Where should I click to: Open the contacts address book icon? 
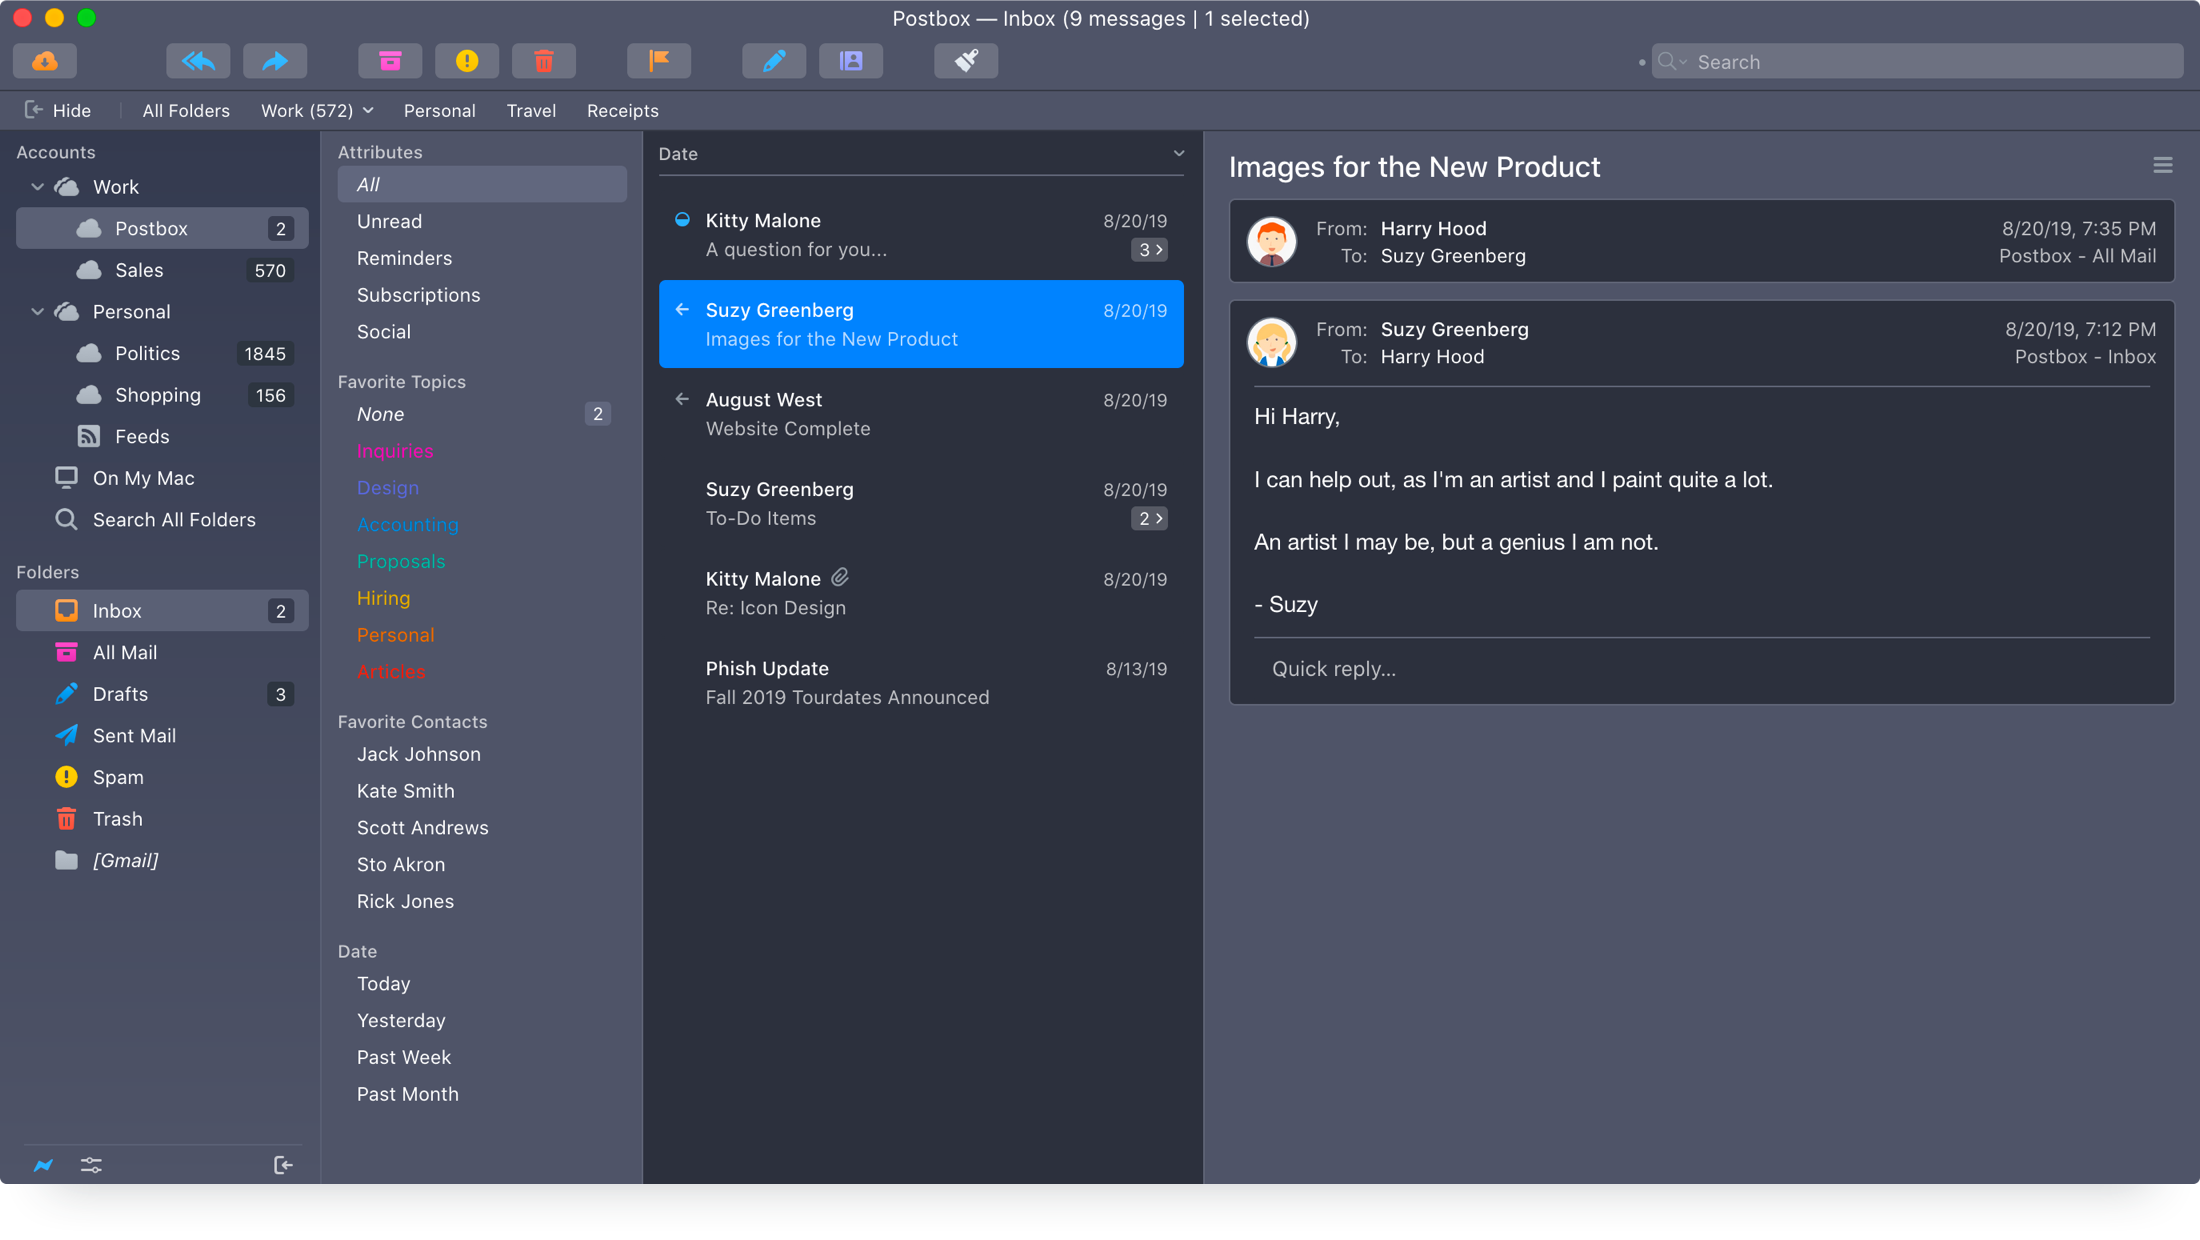[x=851, y=61]
